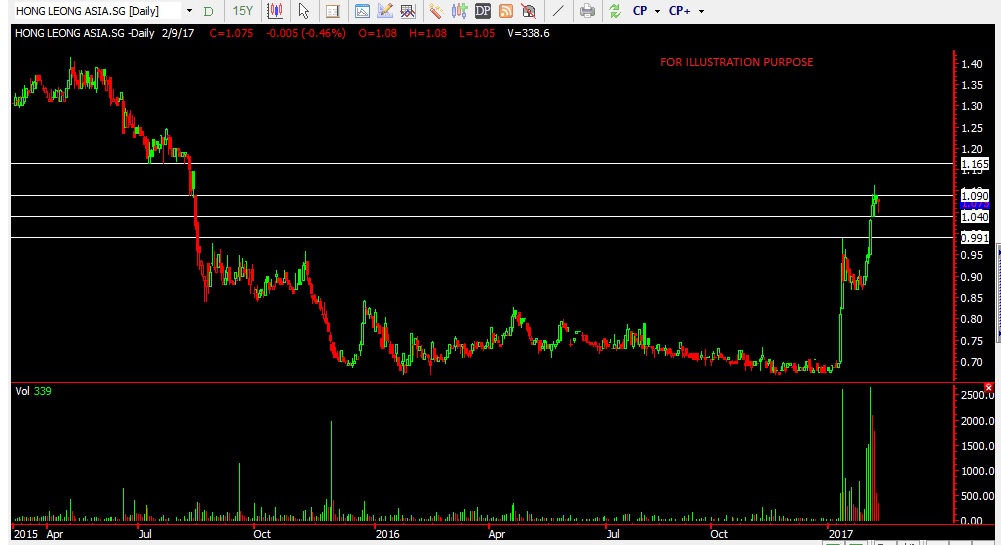Viewport: 1001px width, 545px height.
Task: Select the 1.165 horizontal line price label
Action: (x=975, y=164)
